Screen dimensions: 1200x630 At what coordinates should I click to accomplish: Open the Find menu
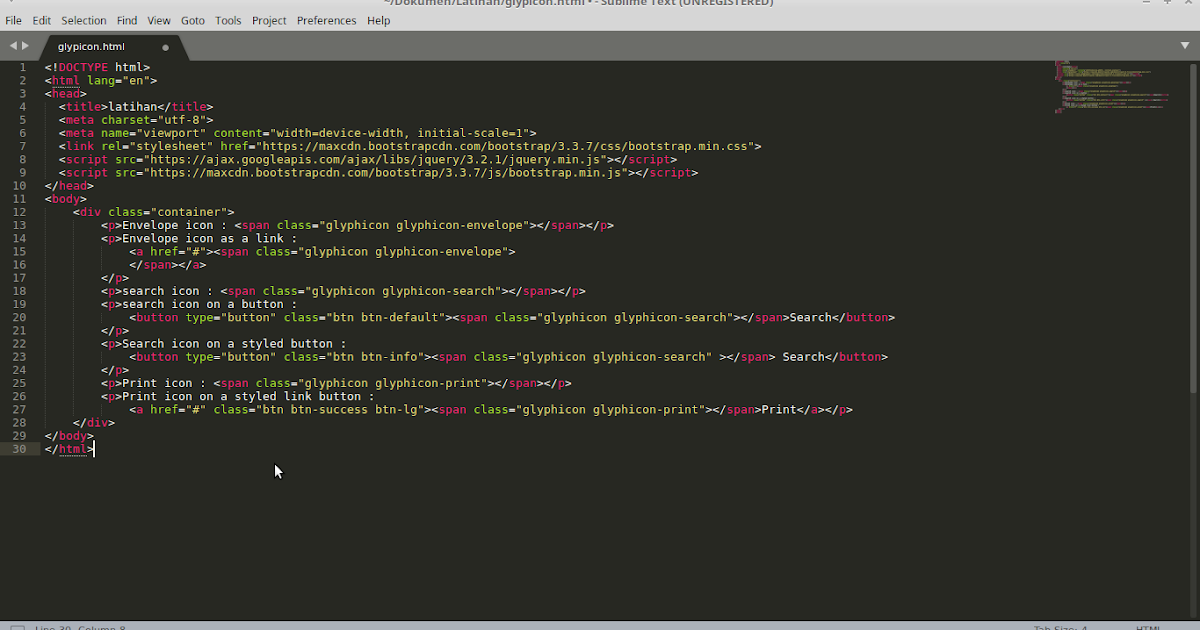click(x=127, y=20)
